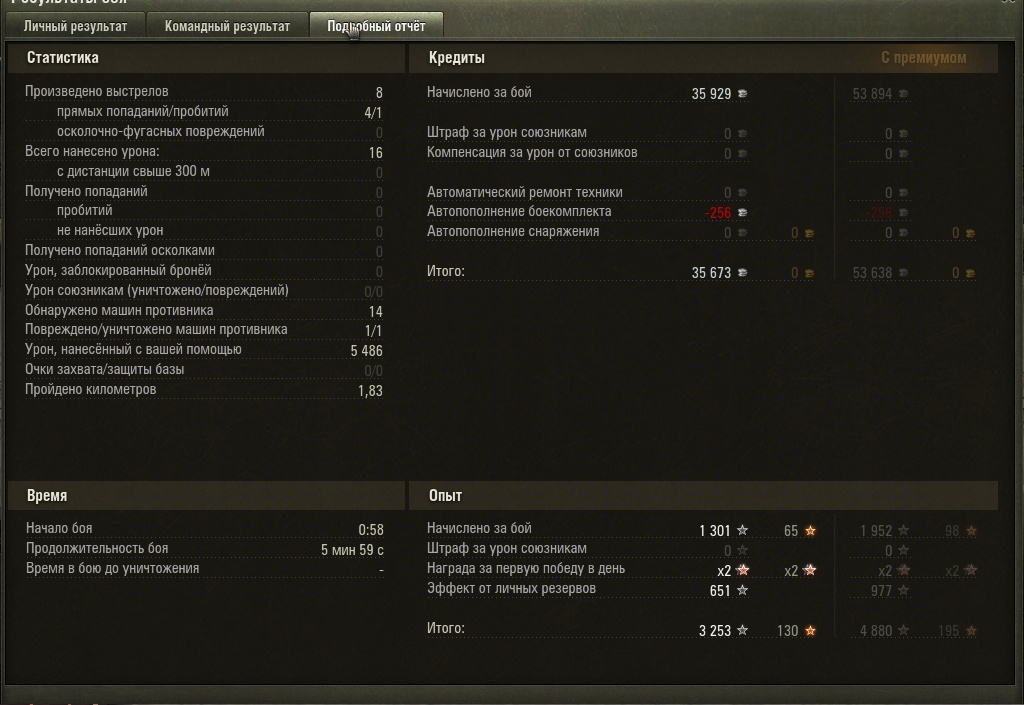Click Время в бою до уничтожения label
This screenshot has height=705, width=1024.
click(112, 569)
